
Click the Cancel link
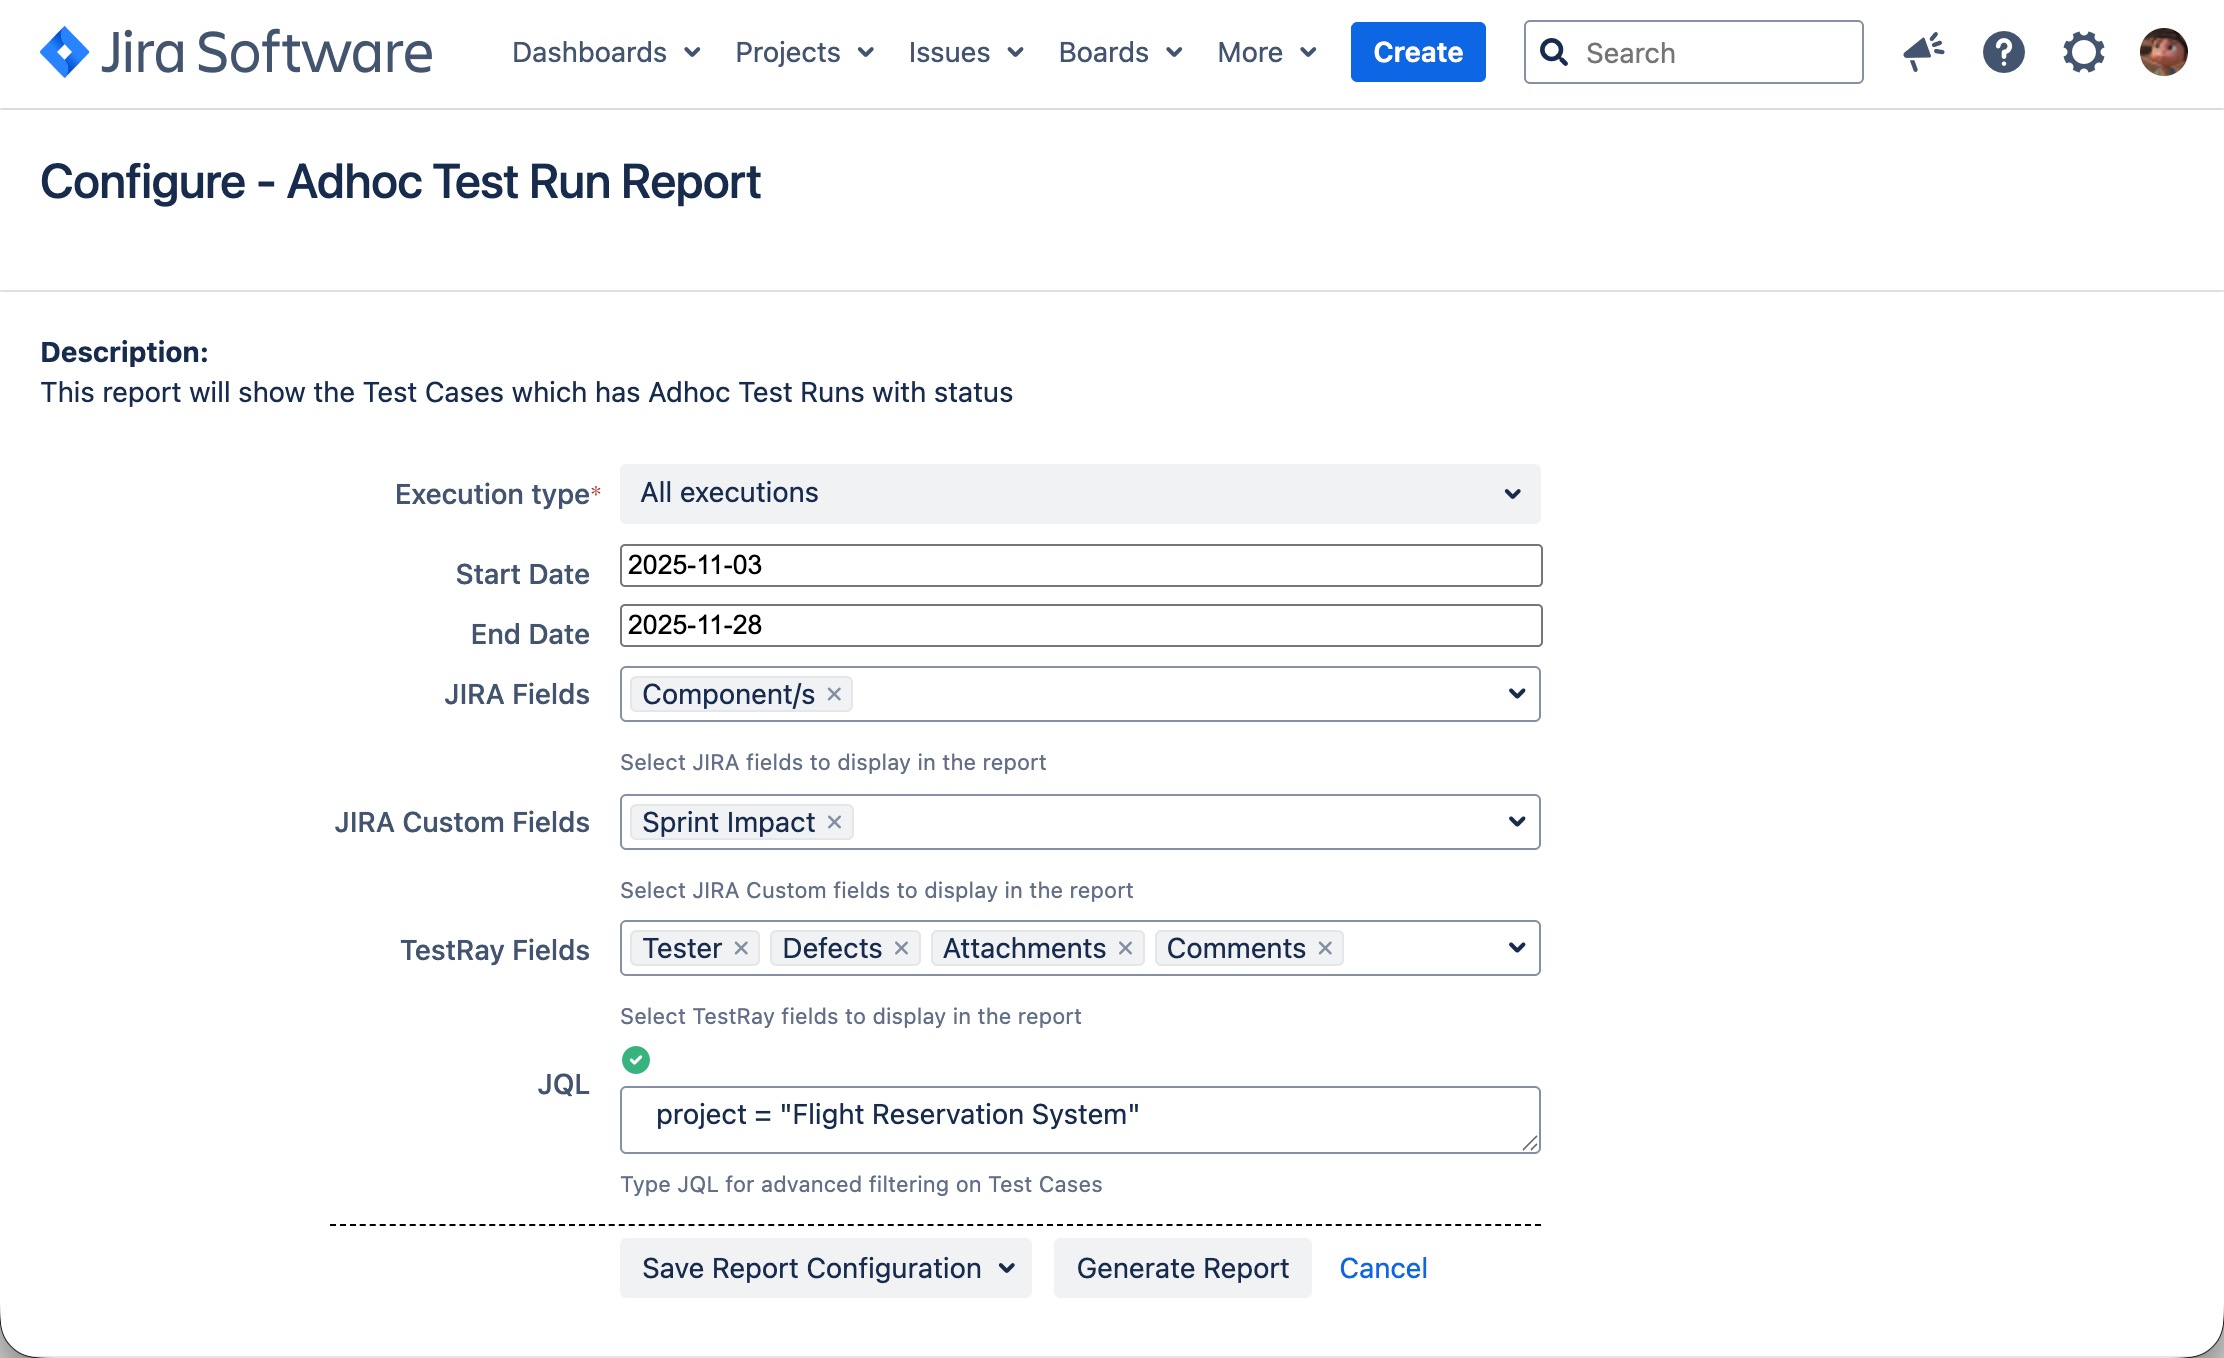click(x=1383, y=1268)
